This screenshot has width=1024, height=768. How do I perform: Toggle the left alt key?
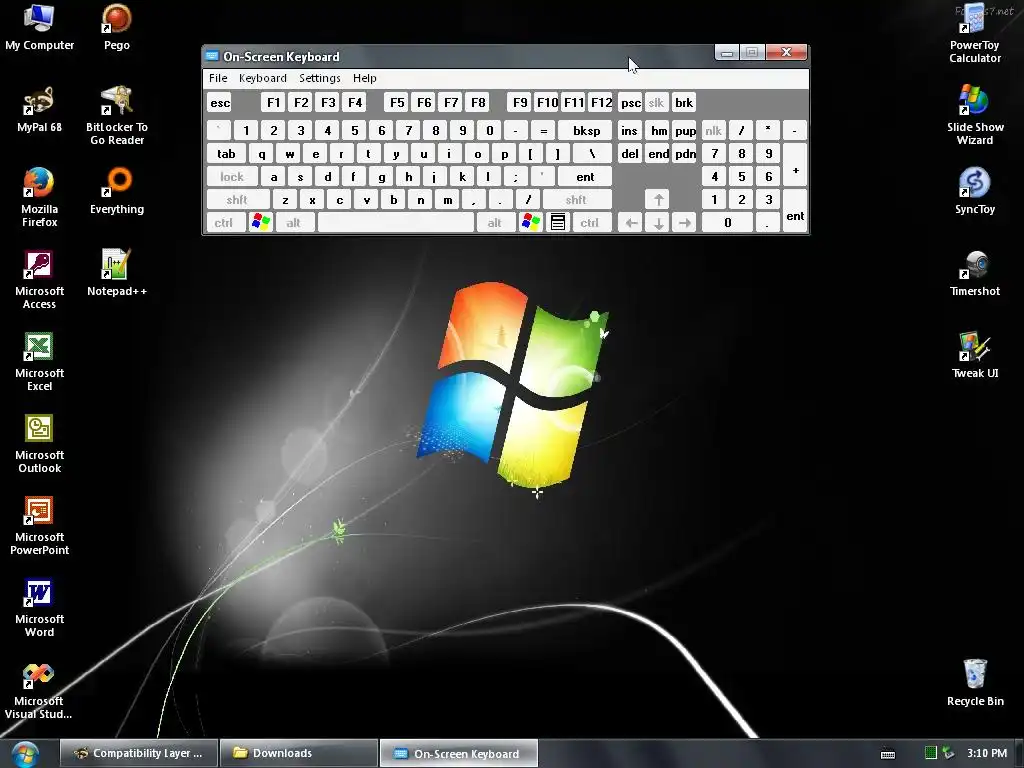click(293, 222)
